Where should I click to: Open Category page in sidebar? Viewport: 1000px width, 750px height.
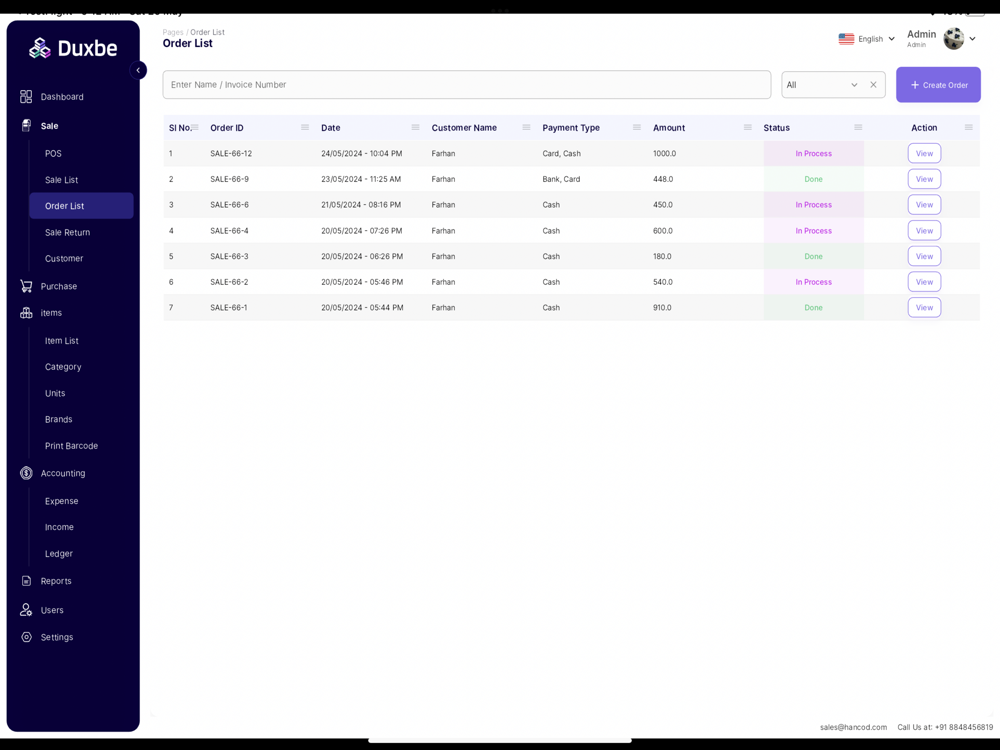click(x=62, y=367)
